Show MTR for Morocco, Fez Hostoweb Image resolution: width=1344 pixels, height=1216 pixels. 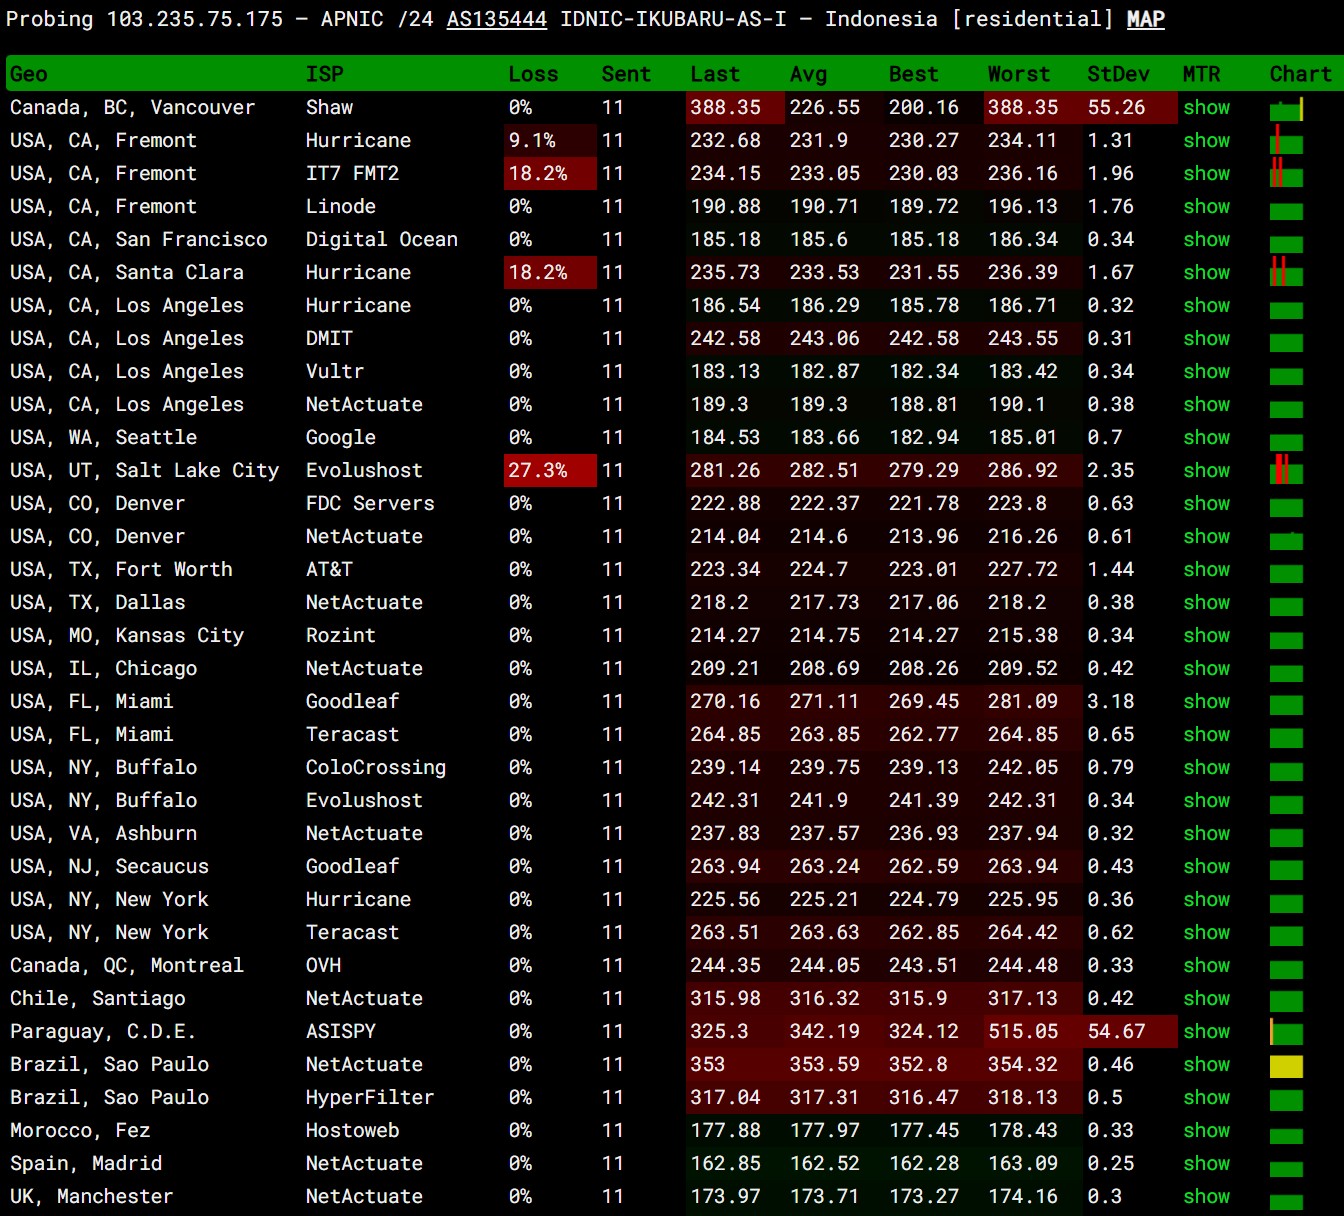(x=1206, y=1130)
